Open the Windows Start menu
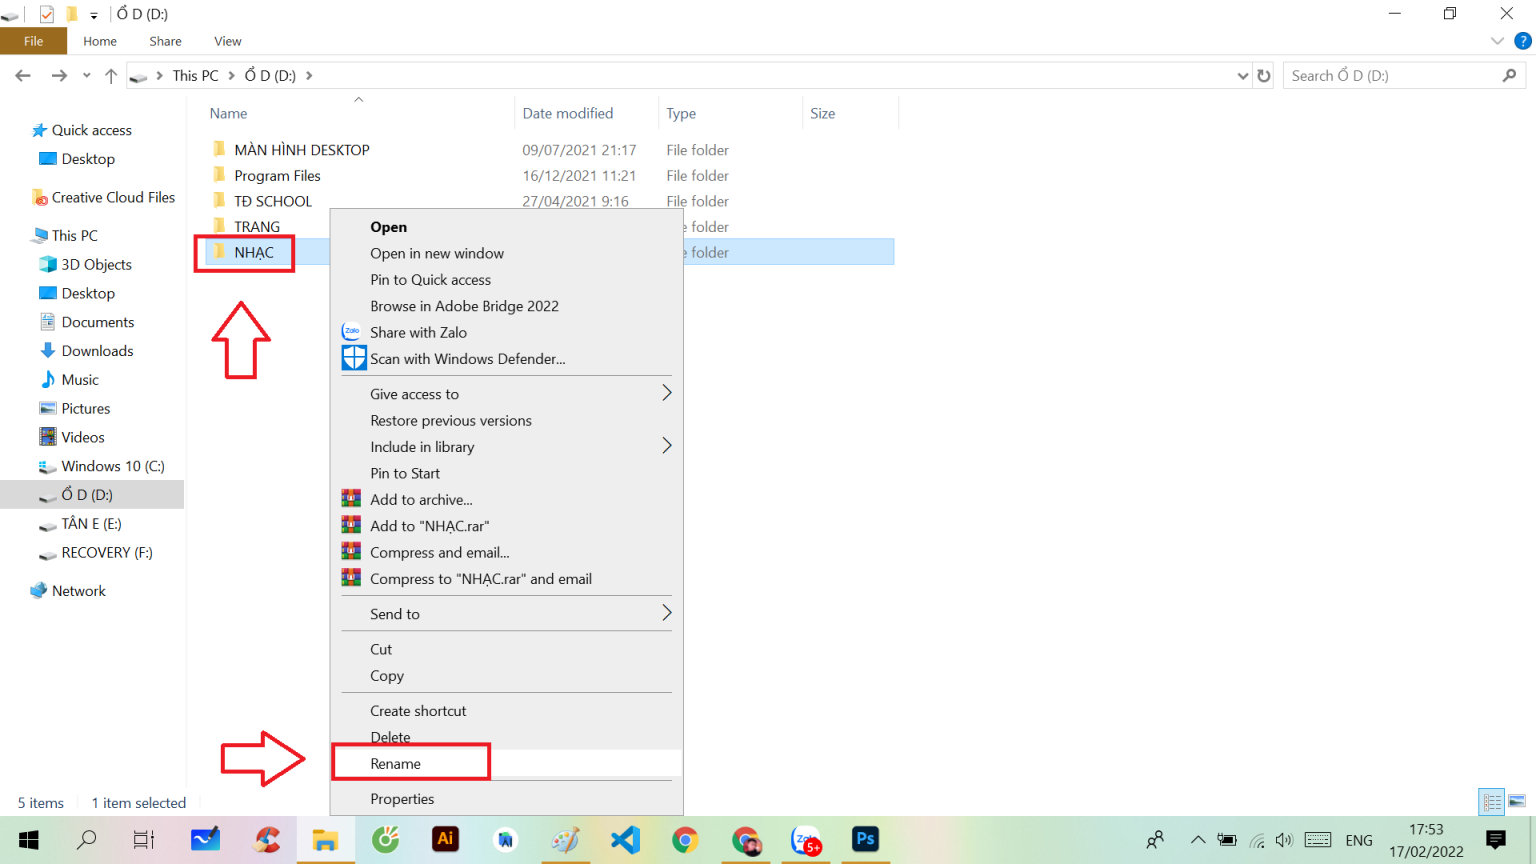The height and width of the screenshot is (864, 1536). [x=28, y=840]
